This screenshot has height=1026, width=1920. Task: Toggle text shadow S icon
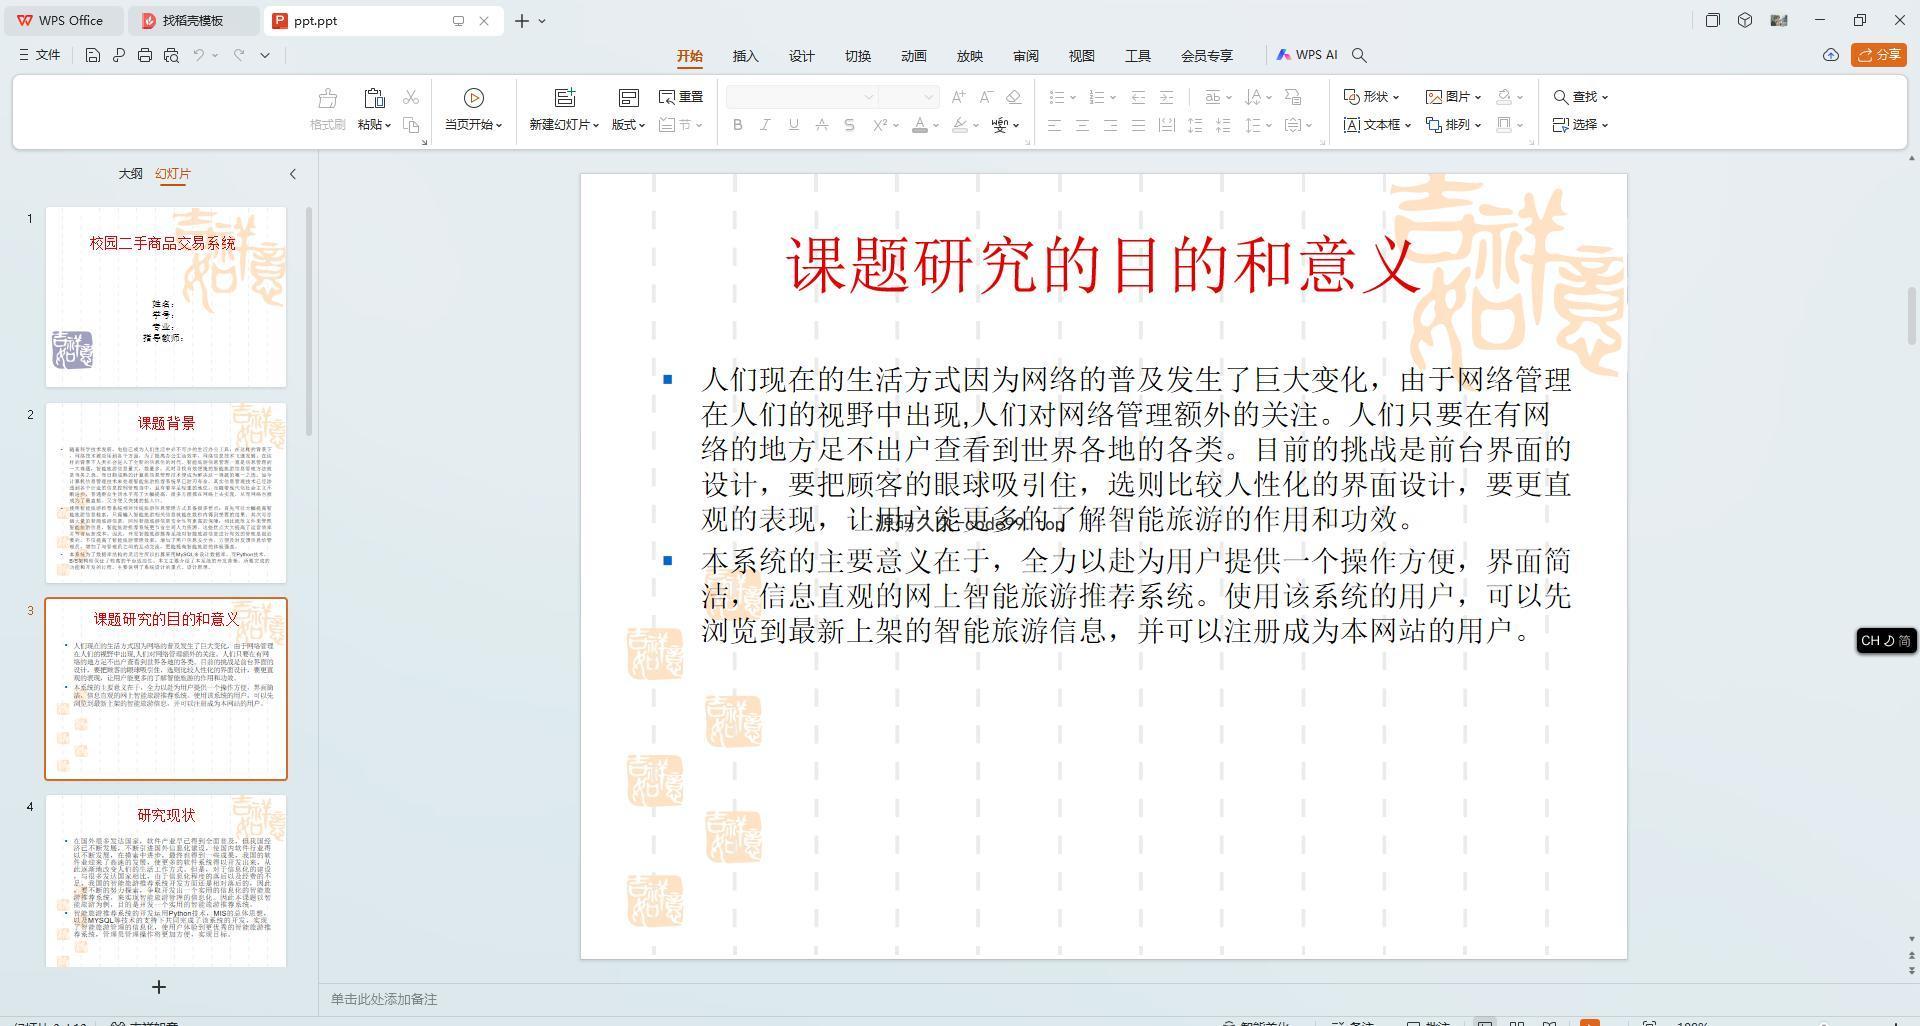tap(850, 125)
